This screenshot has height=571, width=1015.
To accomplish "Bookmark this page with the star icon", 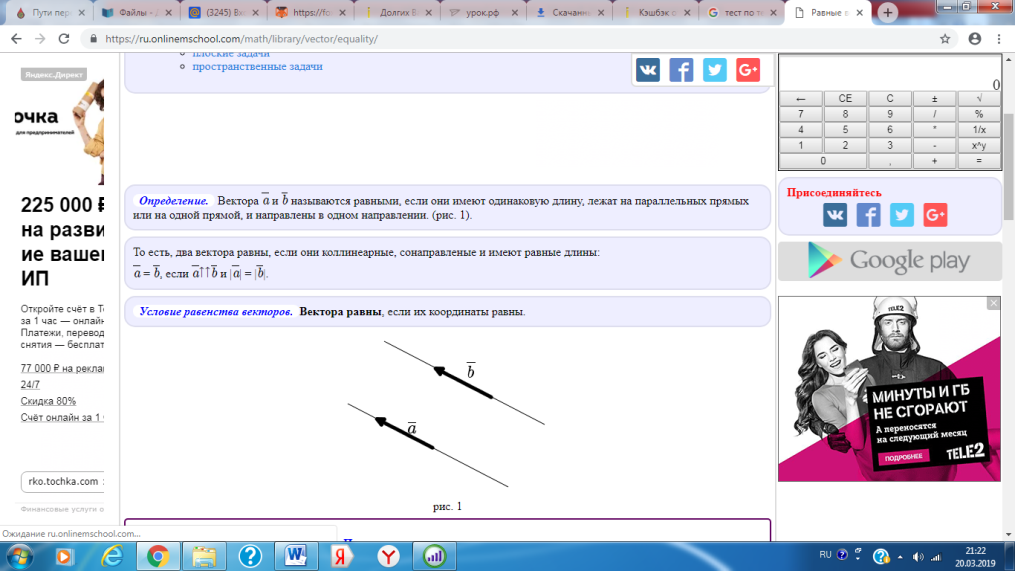I will point(945,39).
